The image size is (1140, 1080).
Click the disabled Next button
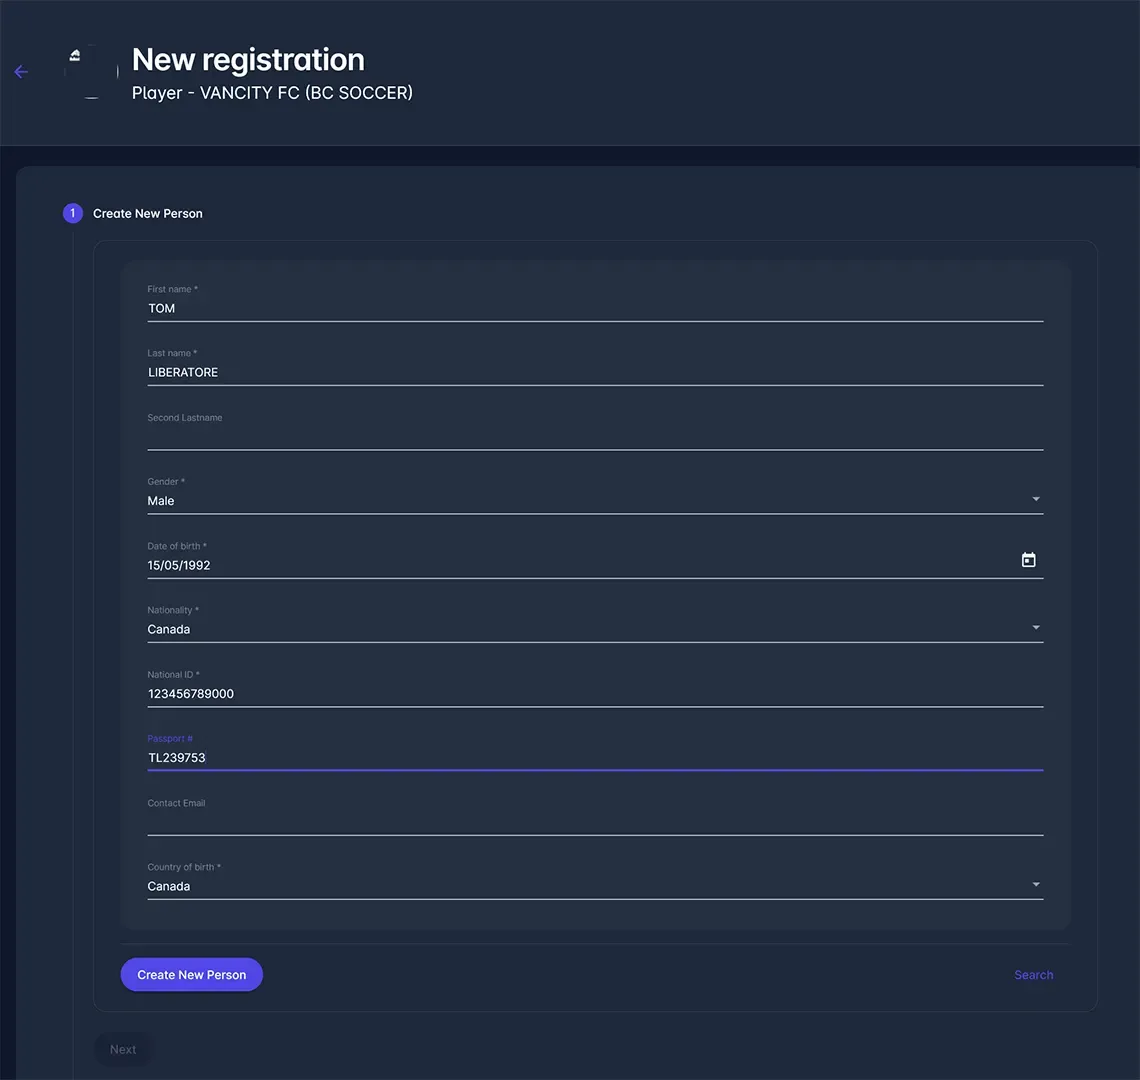[x=123, y=1049]
